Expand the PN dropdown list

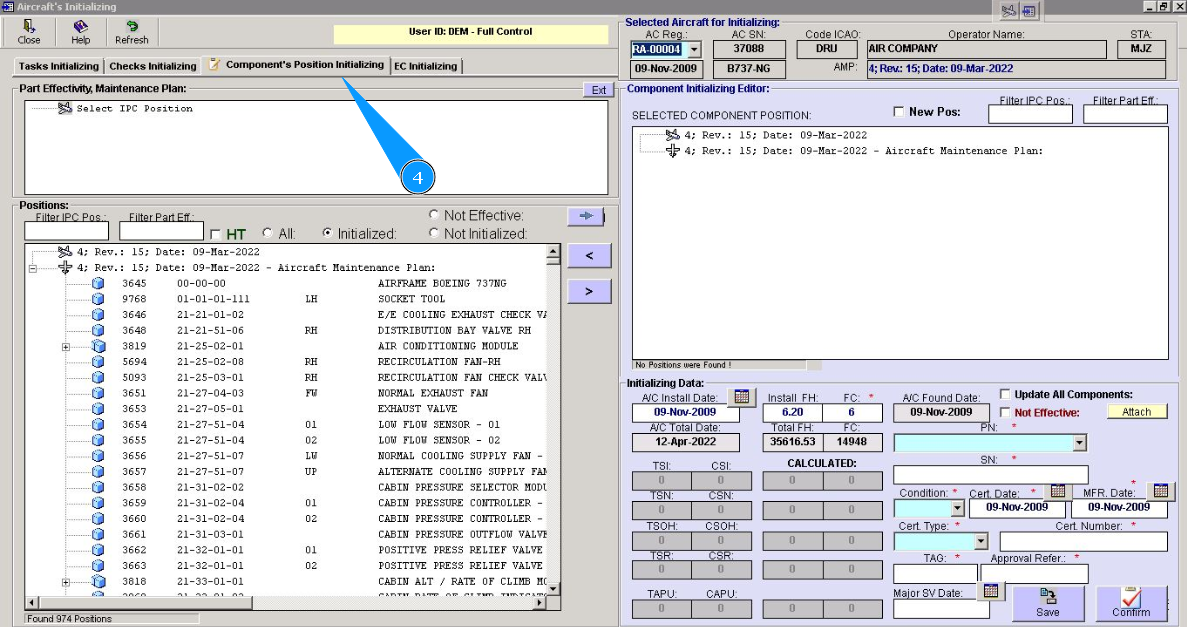point(1078,443)
